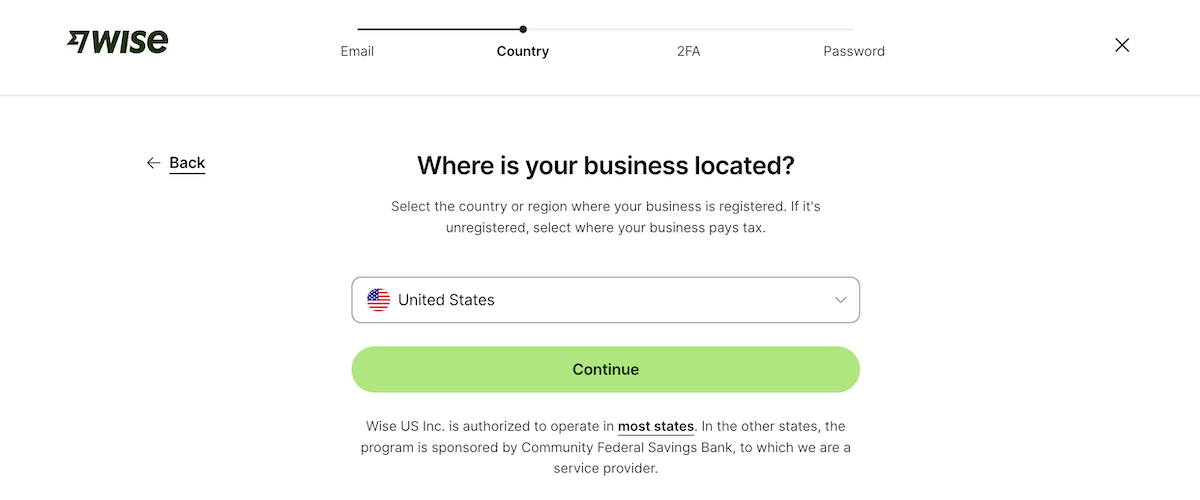
Task: Click the WISE wordmark text in header
Action: pyautogui.click(x=131, y=42)
